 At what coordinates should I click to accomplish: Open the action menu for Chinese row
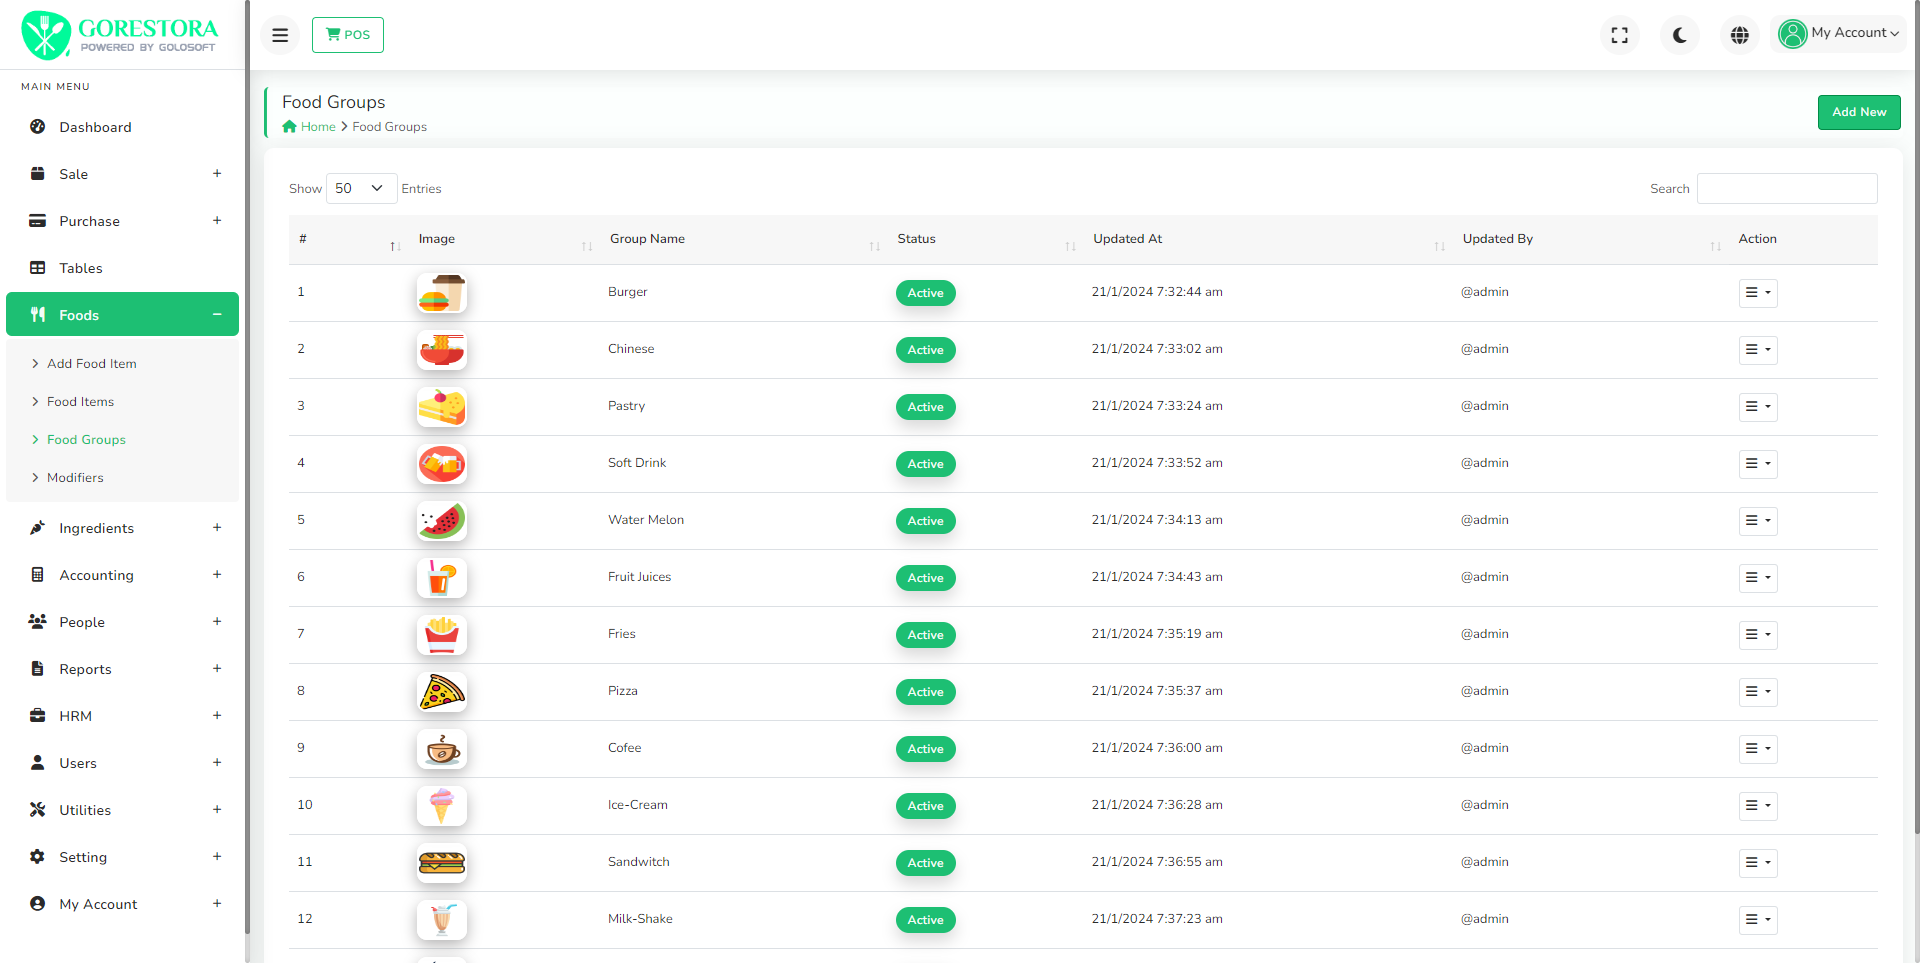pos(1758,350)
